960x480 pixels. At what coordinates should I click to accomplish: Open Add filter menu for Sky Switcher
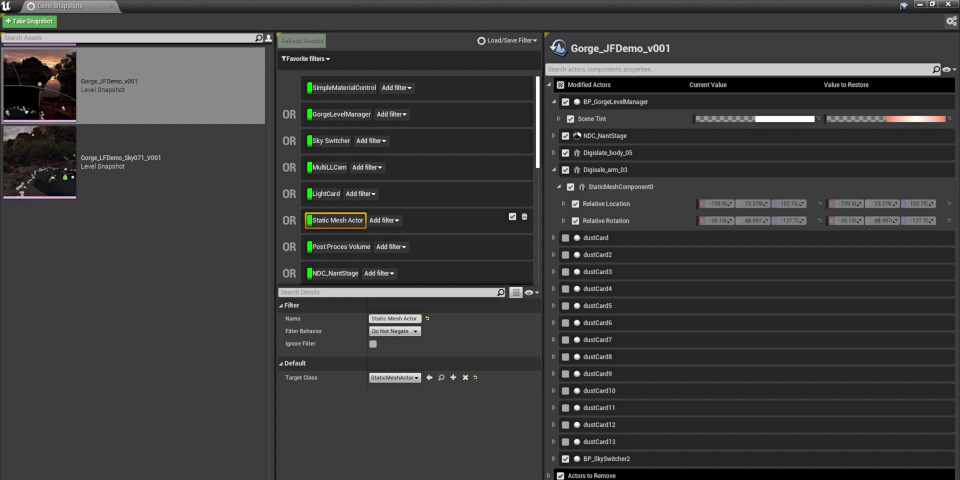click(x=370, y=141)
